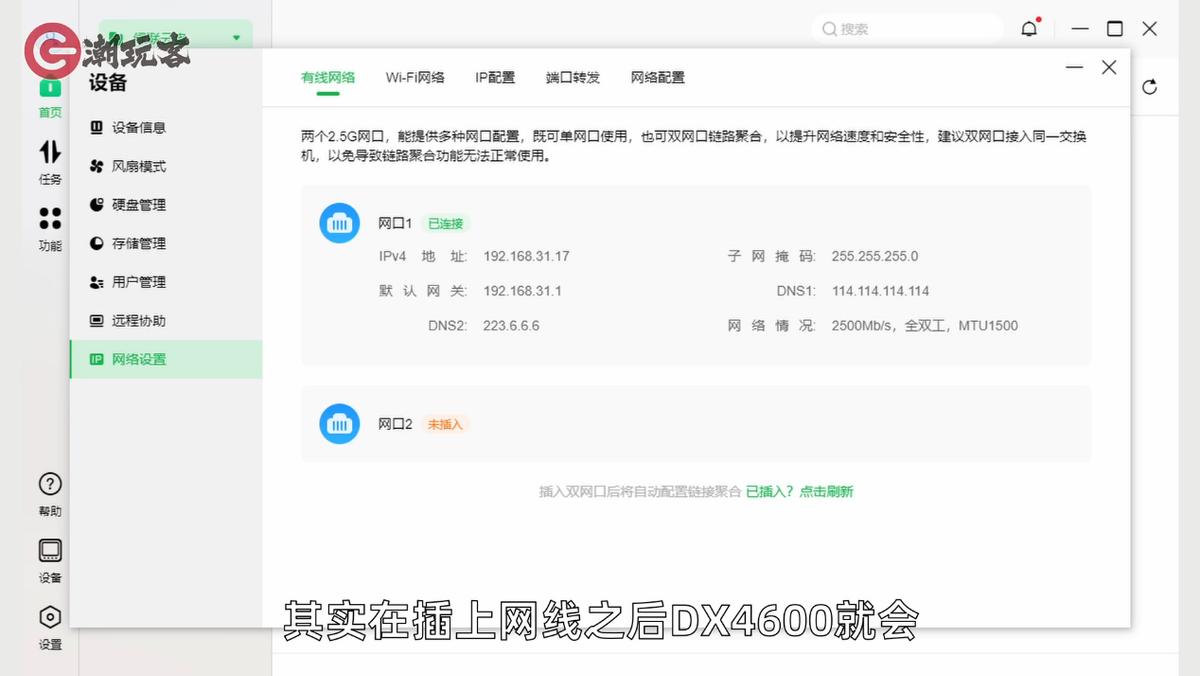Select the 网口1 port icon
Image resolution: width=1200 pixels, height=676 pixels.
tap(339, 223)
